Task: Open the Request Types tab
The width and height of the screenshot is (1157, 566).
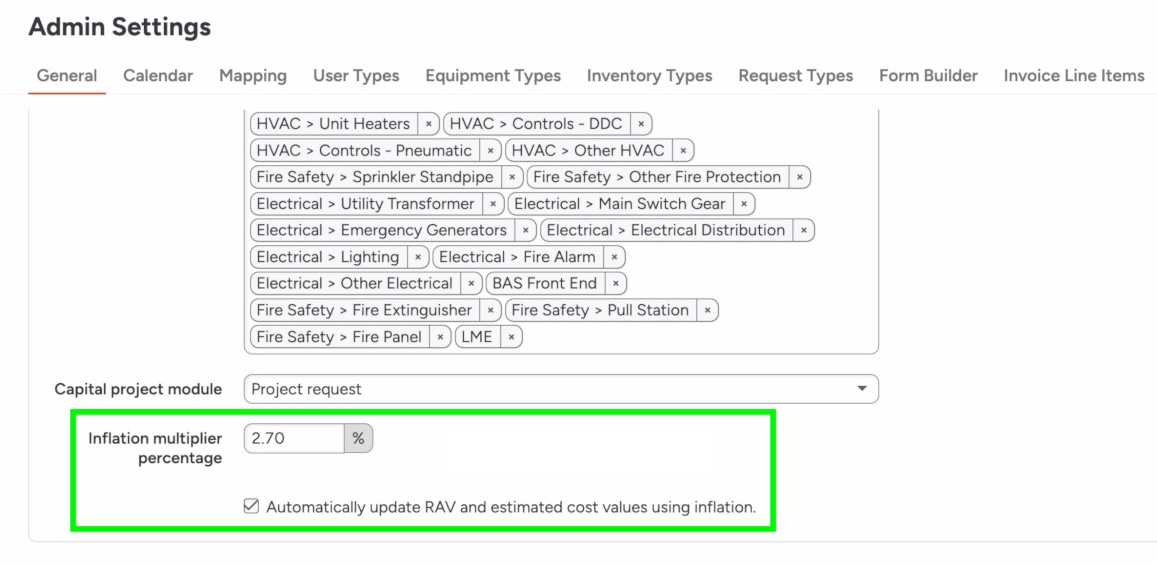Action: click(x=795, y=75)
